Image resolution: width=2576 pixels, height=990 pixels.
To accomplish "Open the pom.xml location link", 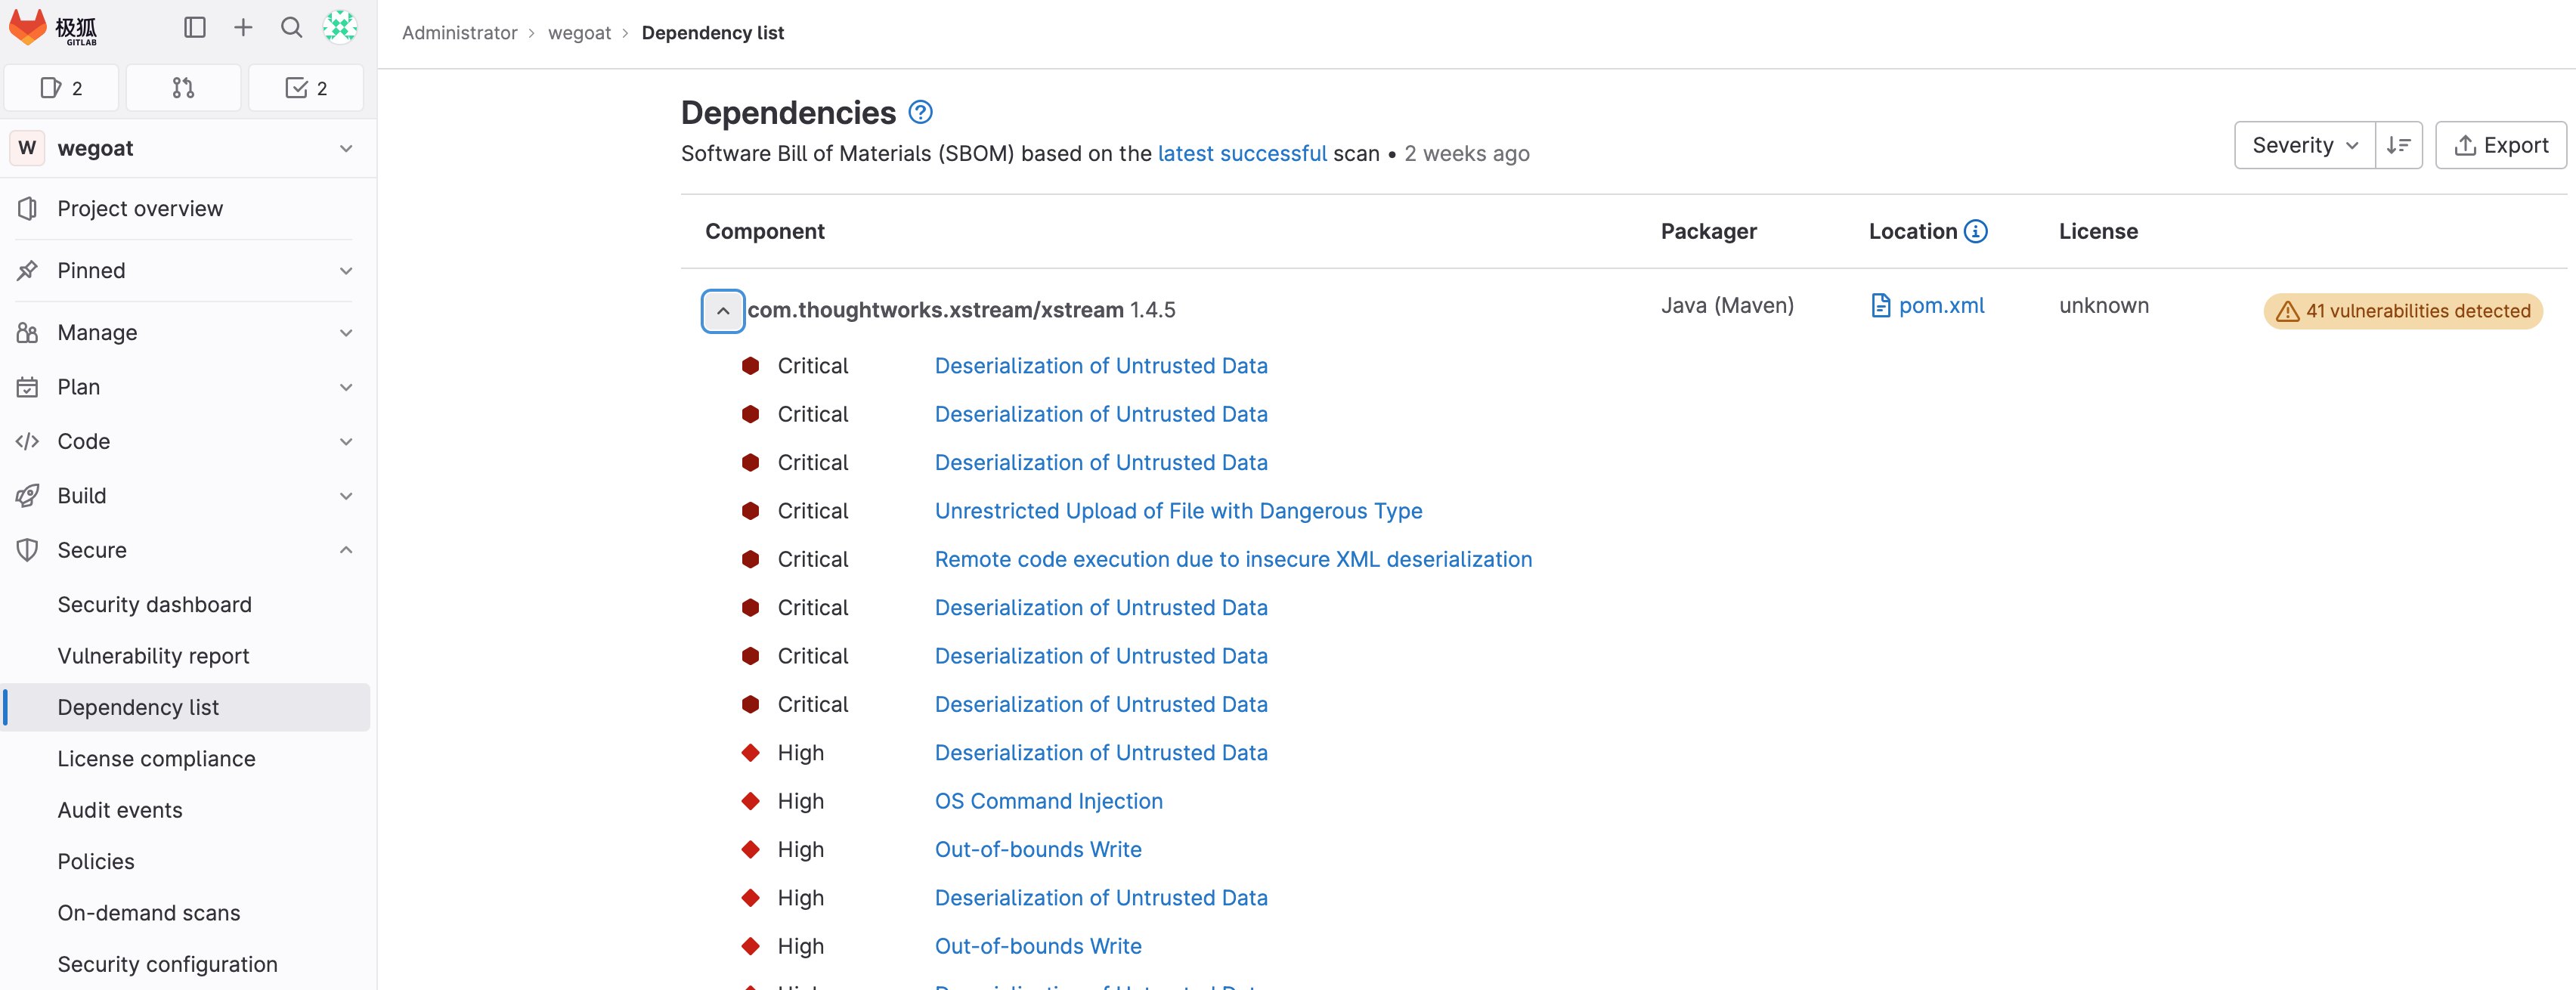I will click(x=1940, y=306).
